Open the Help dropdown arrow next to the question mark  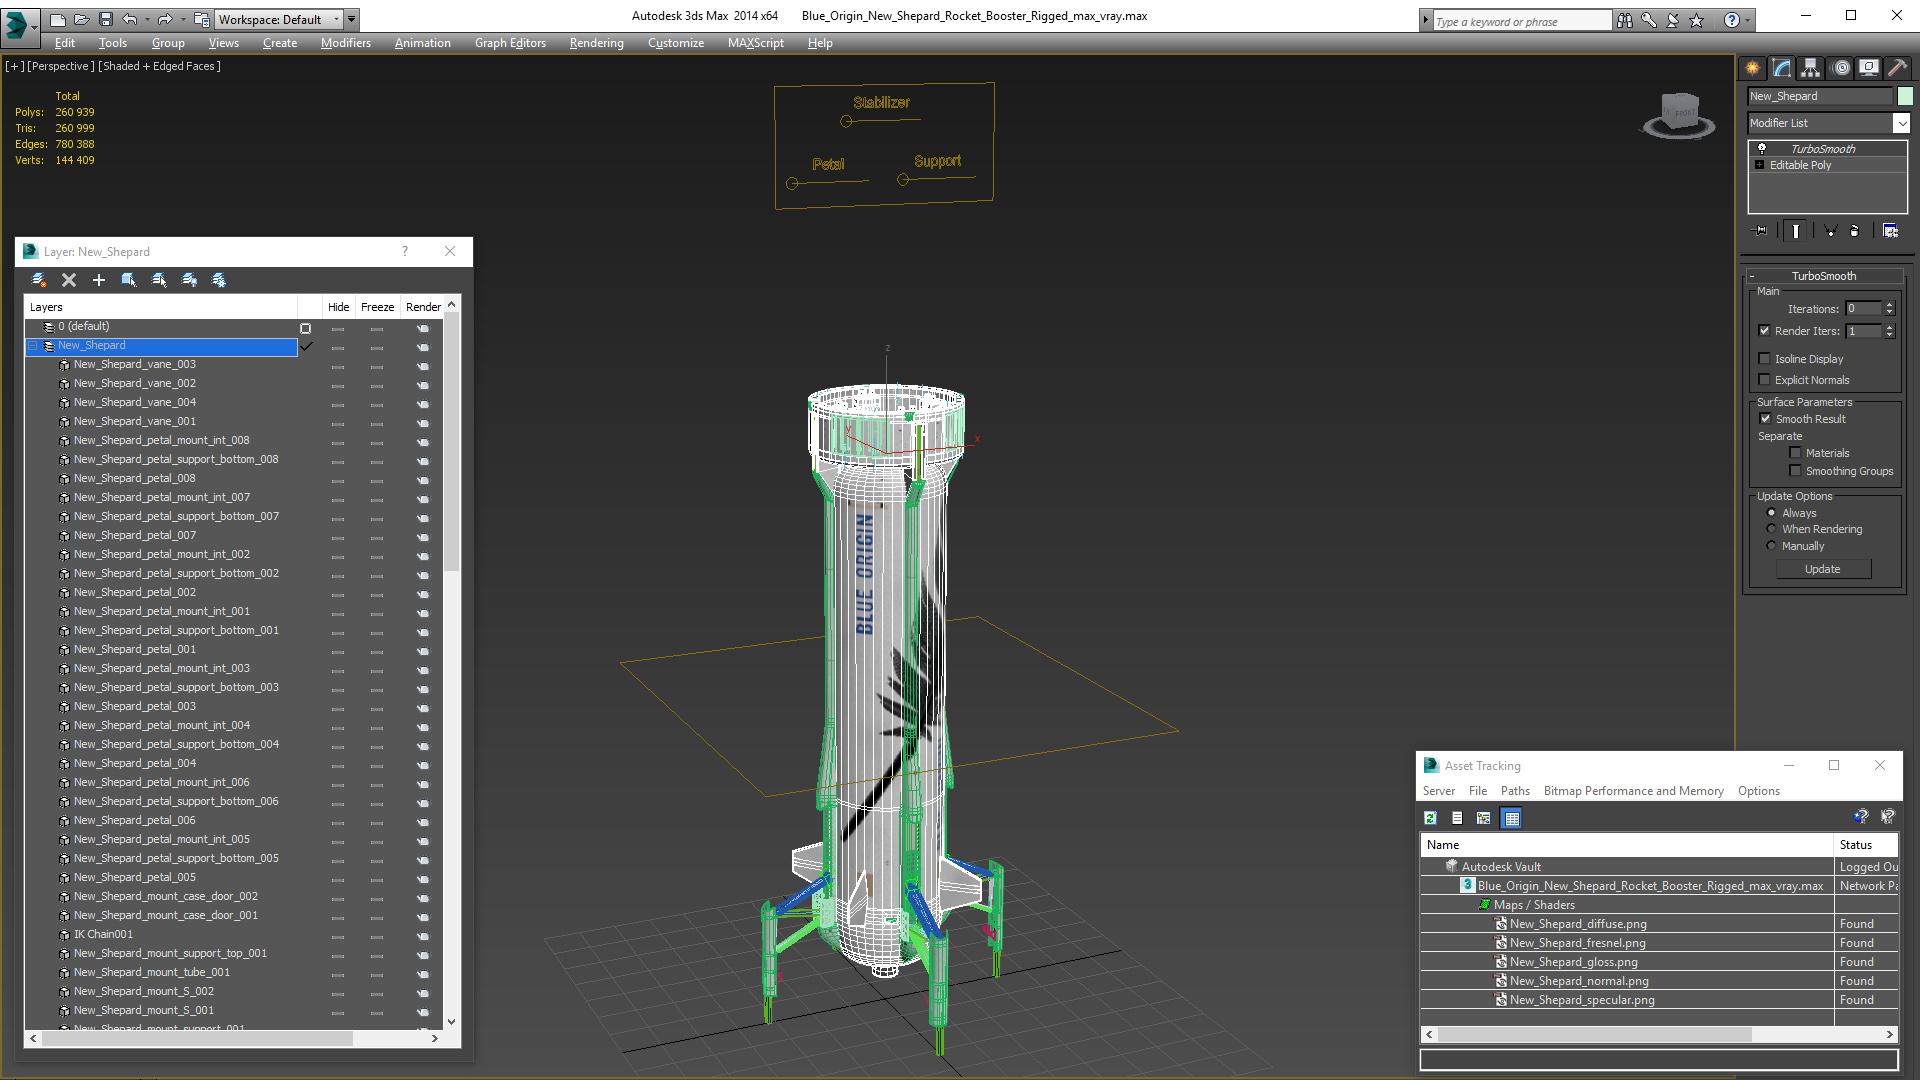(x=1747, y=20)
